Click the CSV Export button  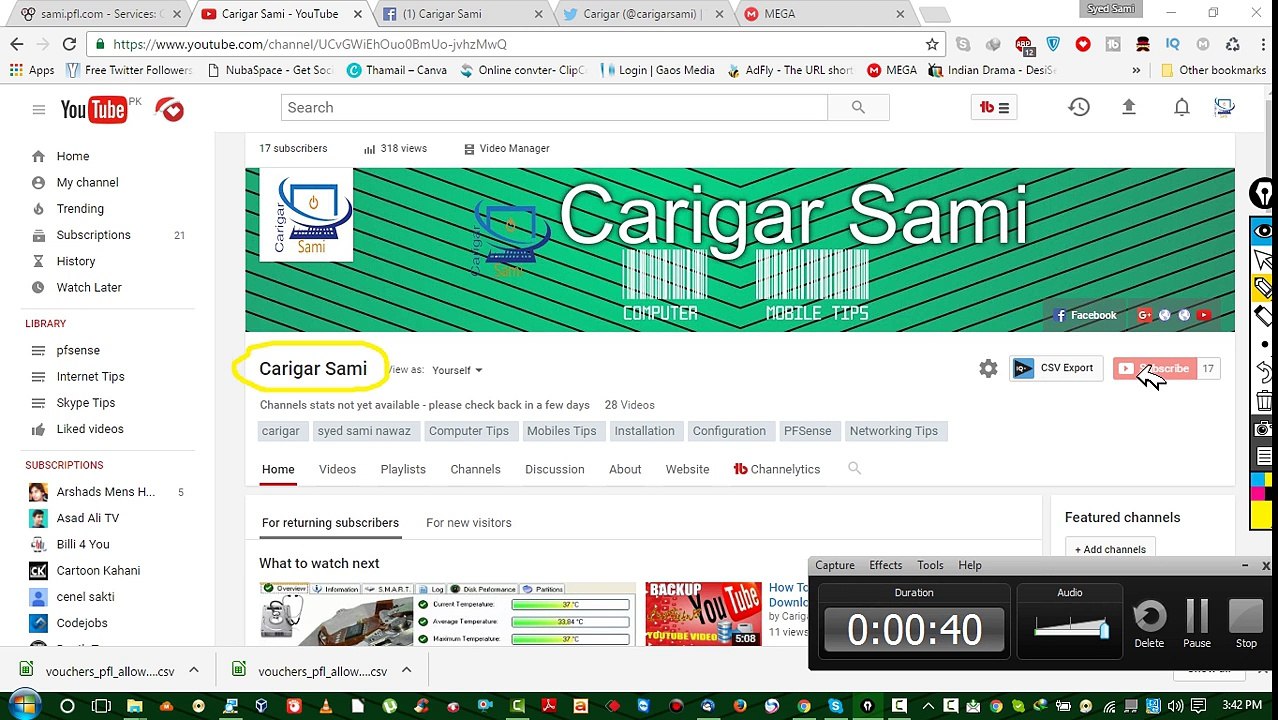point(1055,368)
